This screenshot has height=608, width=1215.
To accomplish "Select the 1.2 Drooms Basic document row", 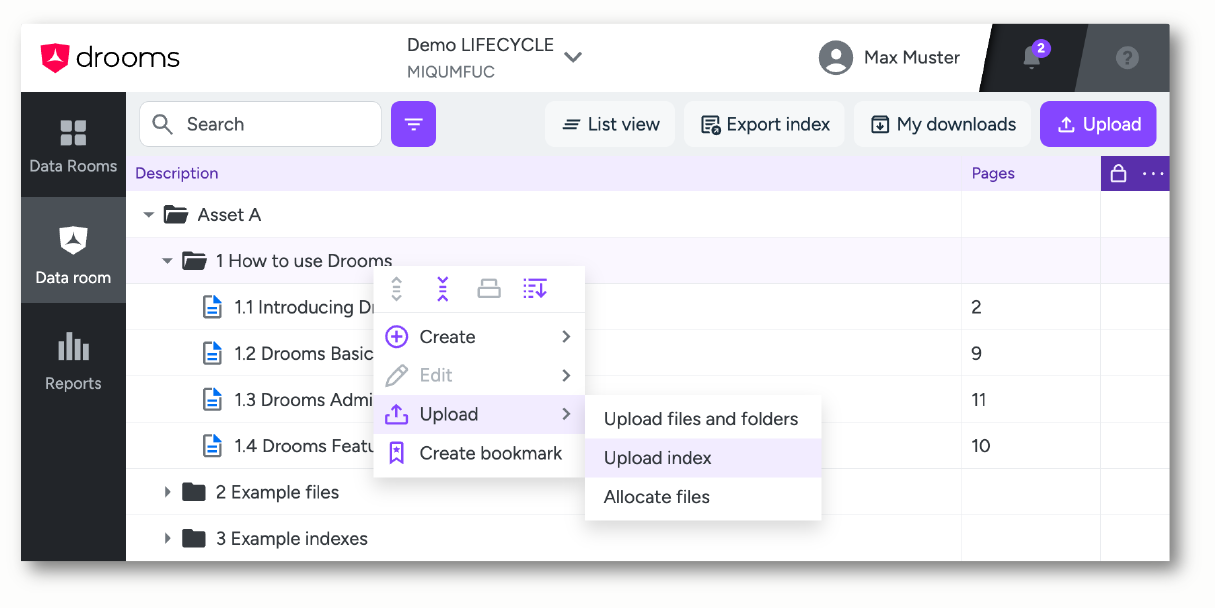I will click(x=648, y=353).
